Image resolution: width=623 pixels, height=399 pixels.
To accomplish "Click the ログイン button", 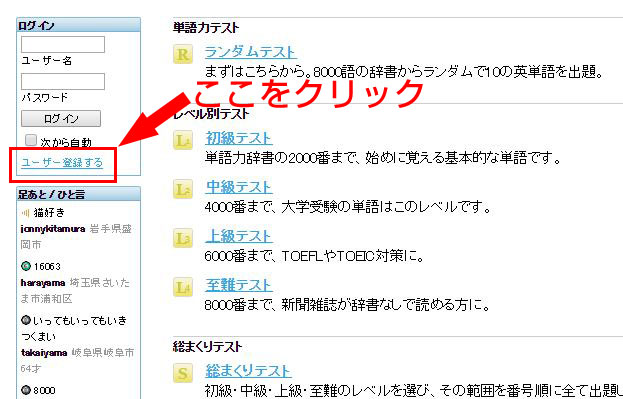I will pyautogui.click(x=61, y=118).
